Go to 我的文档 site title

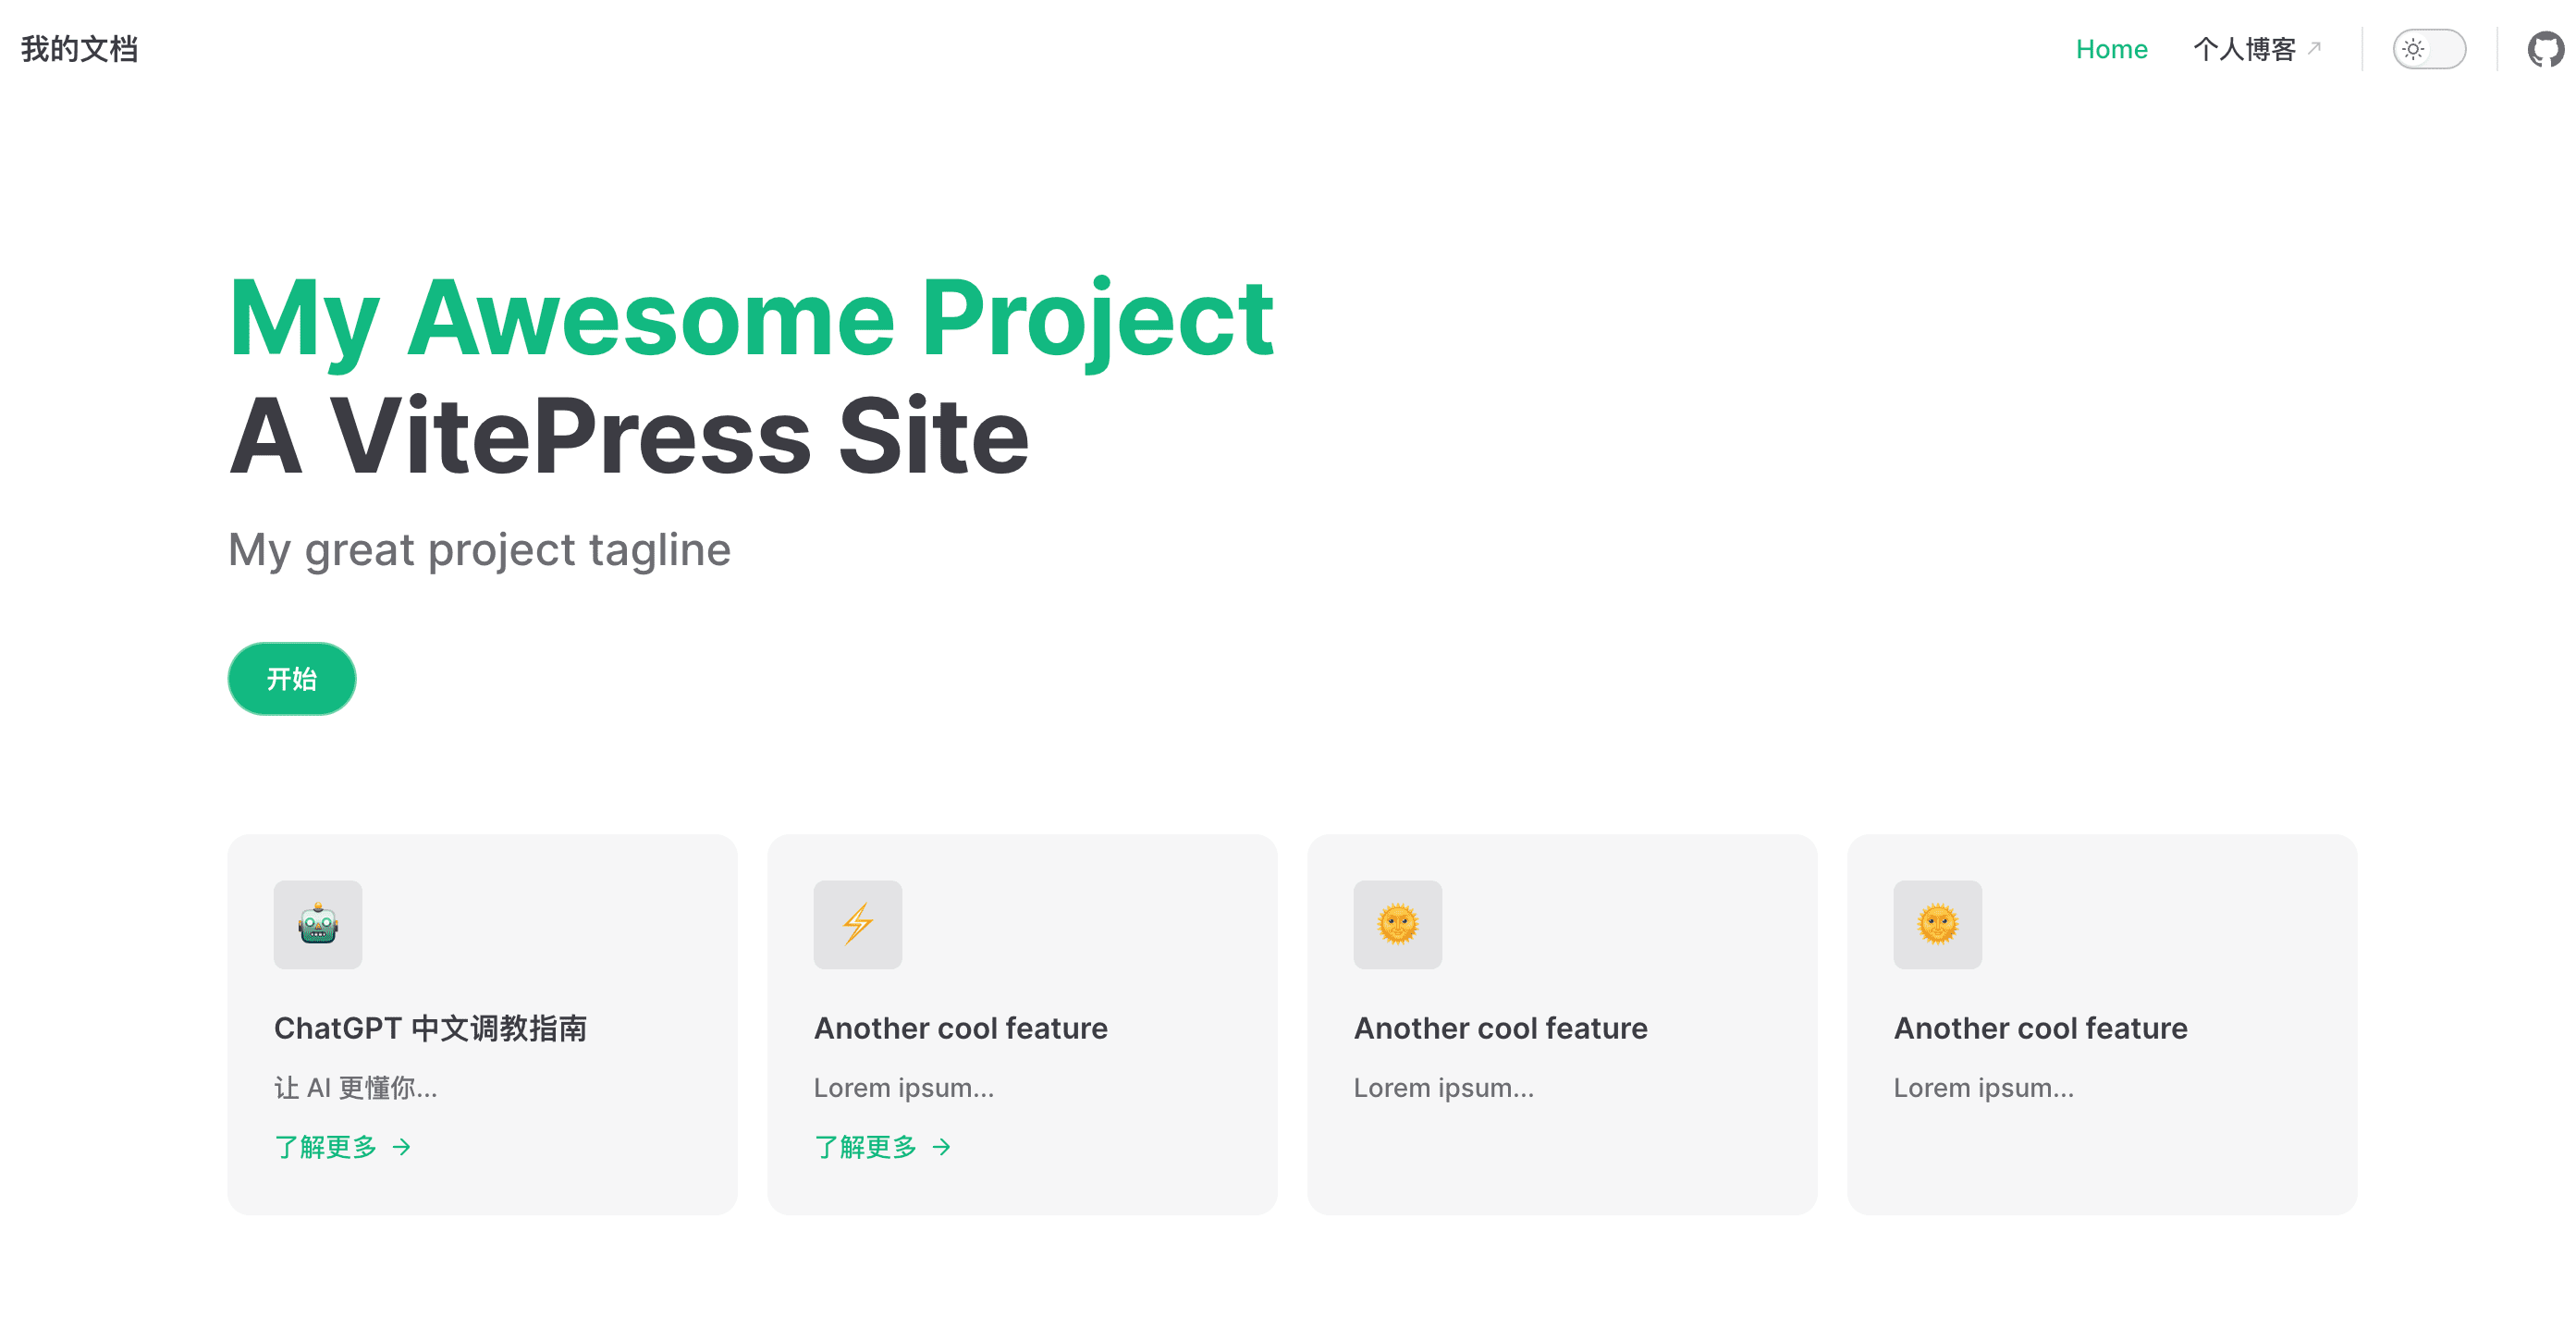(79, 49)
